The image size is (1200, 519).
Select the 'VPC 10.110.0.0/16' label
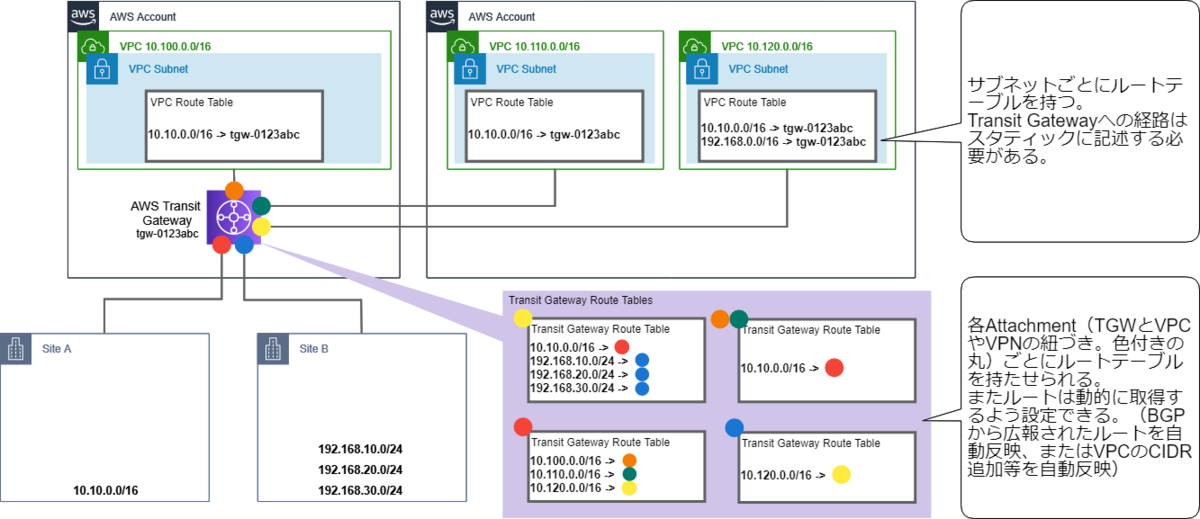(533, 46)
